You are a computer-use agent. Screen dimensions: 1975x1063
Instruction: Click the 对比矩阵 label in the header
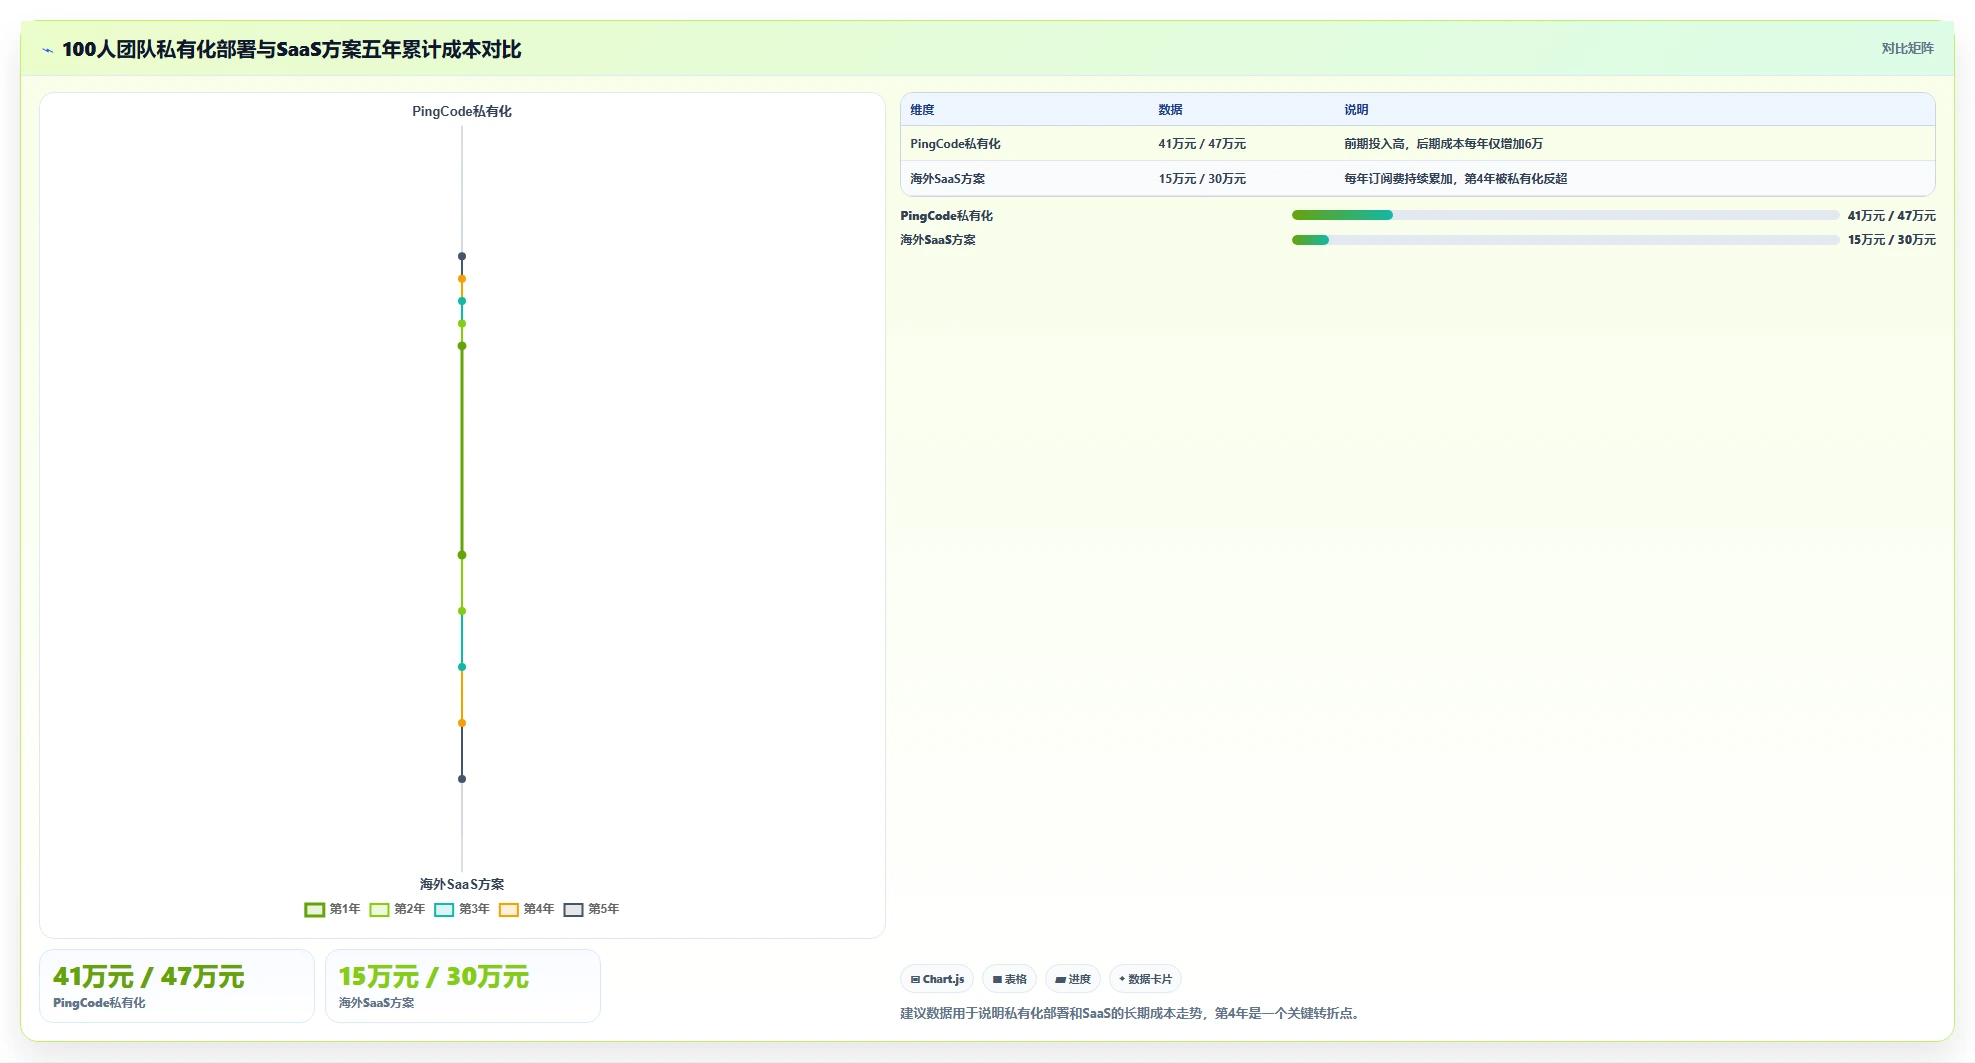click(1907, 48)
